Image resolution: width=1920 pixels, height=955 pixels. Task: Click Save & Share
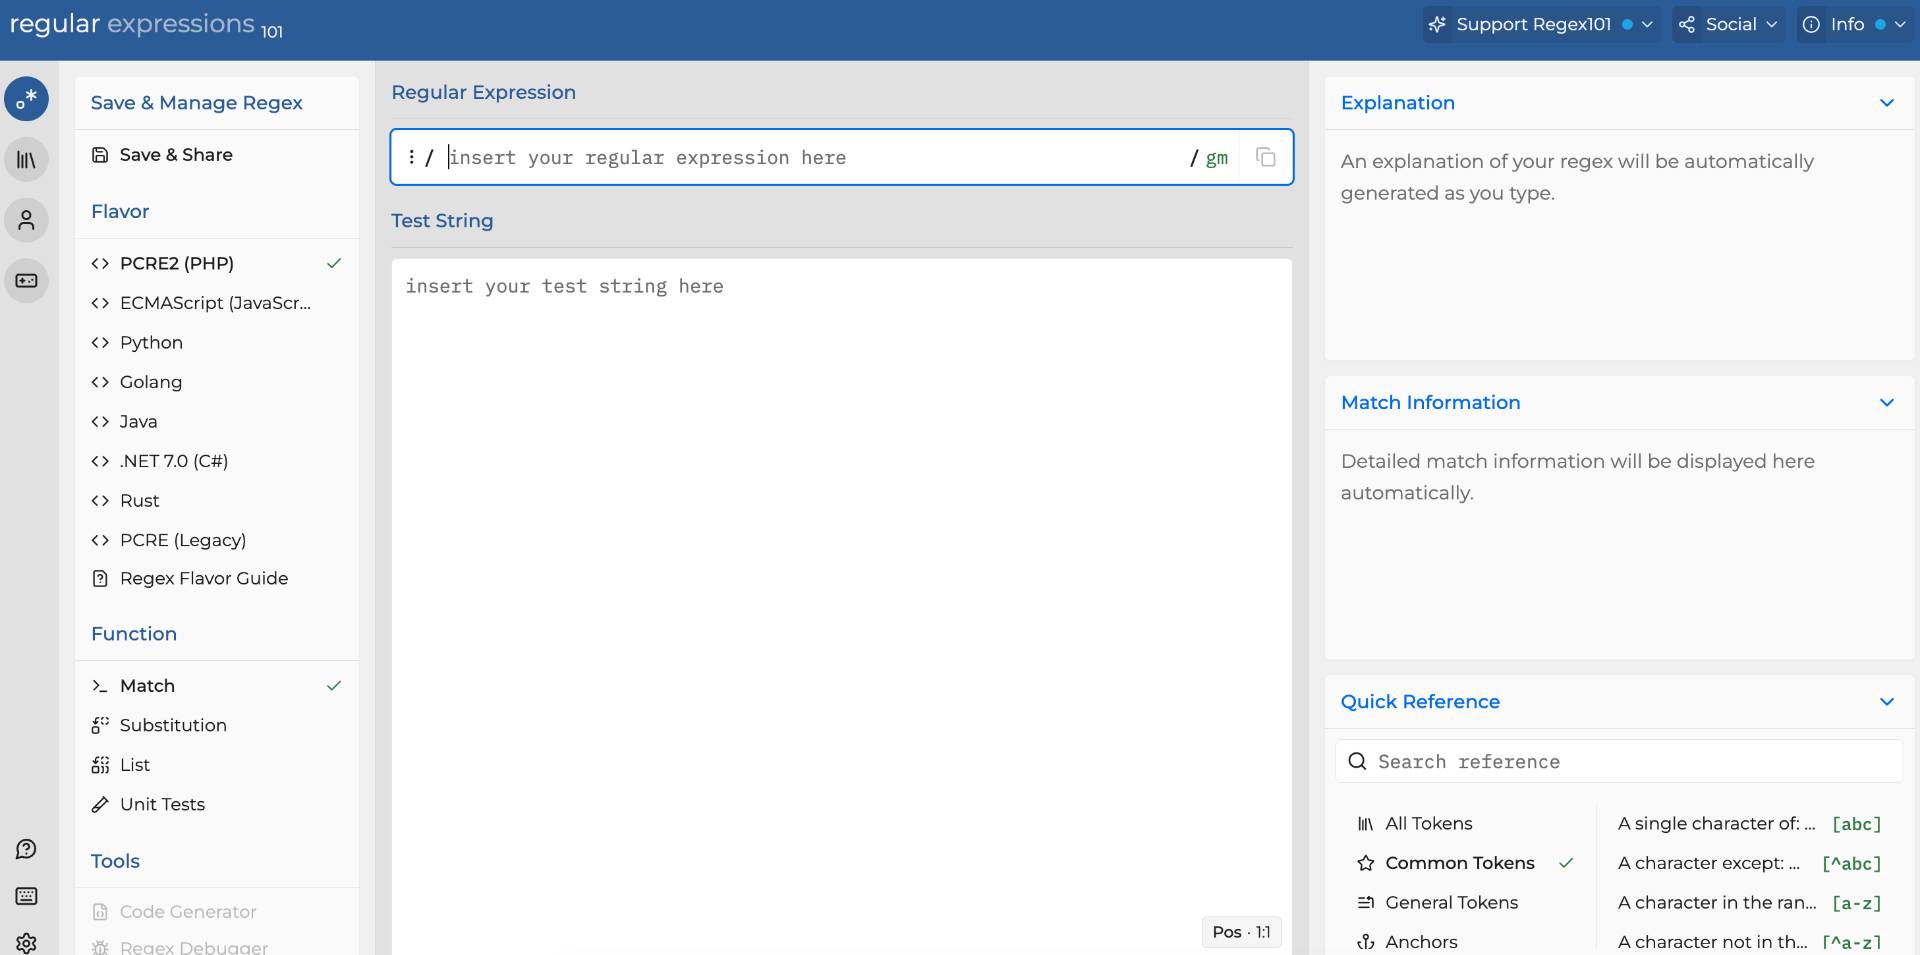(x=176, y=155)
